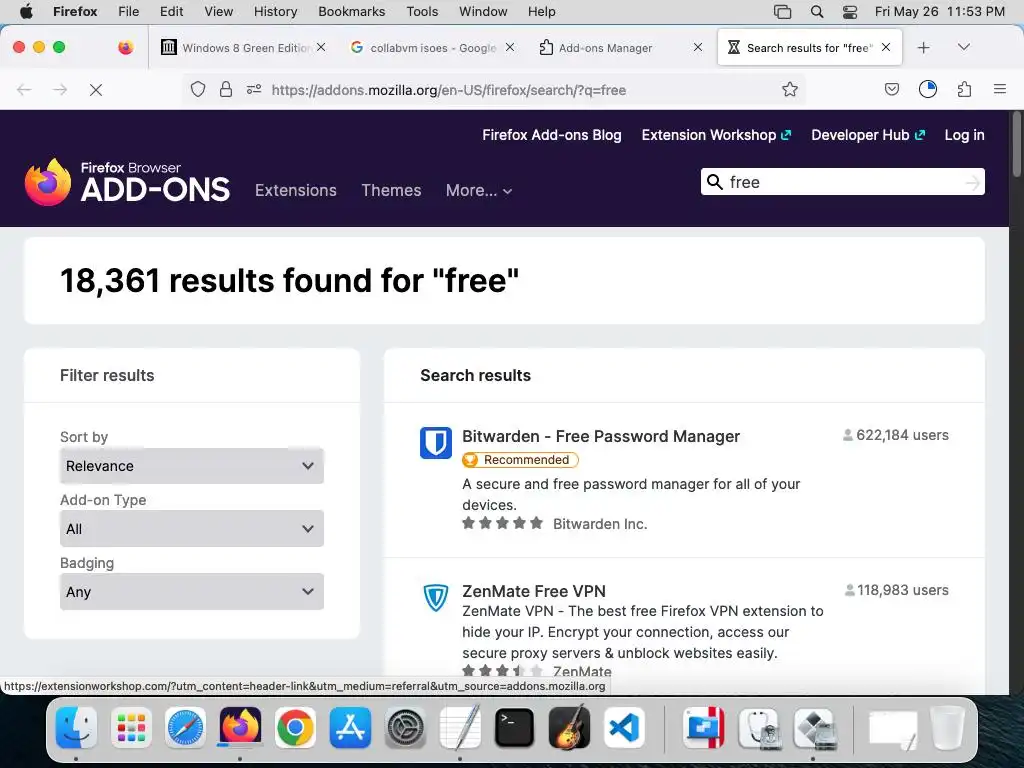Close the Search results for "free" tab
Image resolution: width=1024 pixels, height=768 pixels.
point(886,47)
